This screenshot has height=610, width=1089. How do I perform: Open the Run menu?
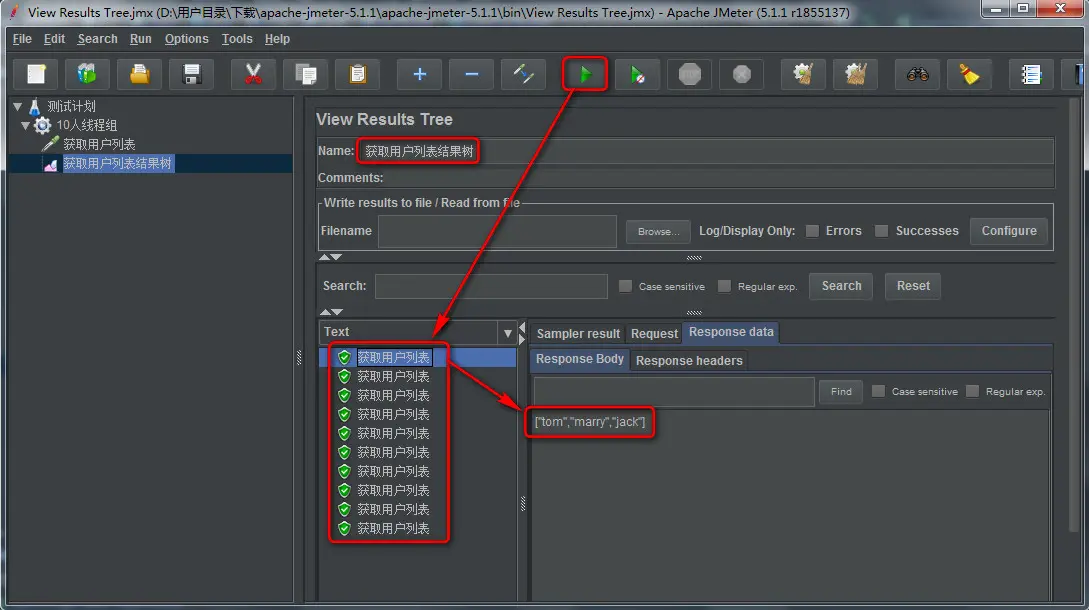[x=140, y=39]
